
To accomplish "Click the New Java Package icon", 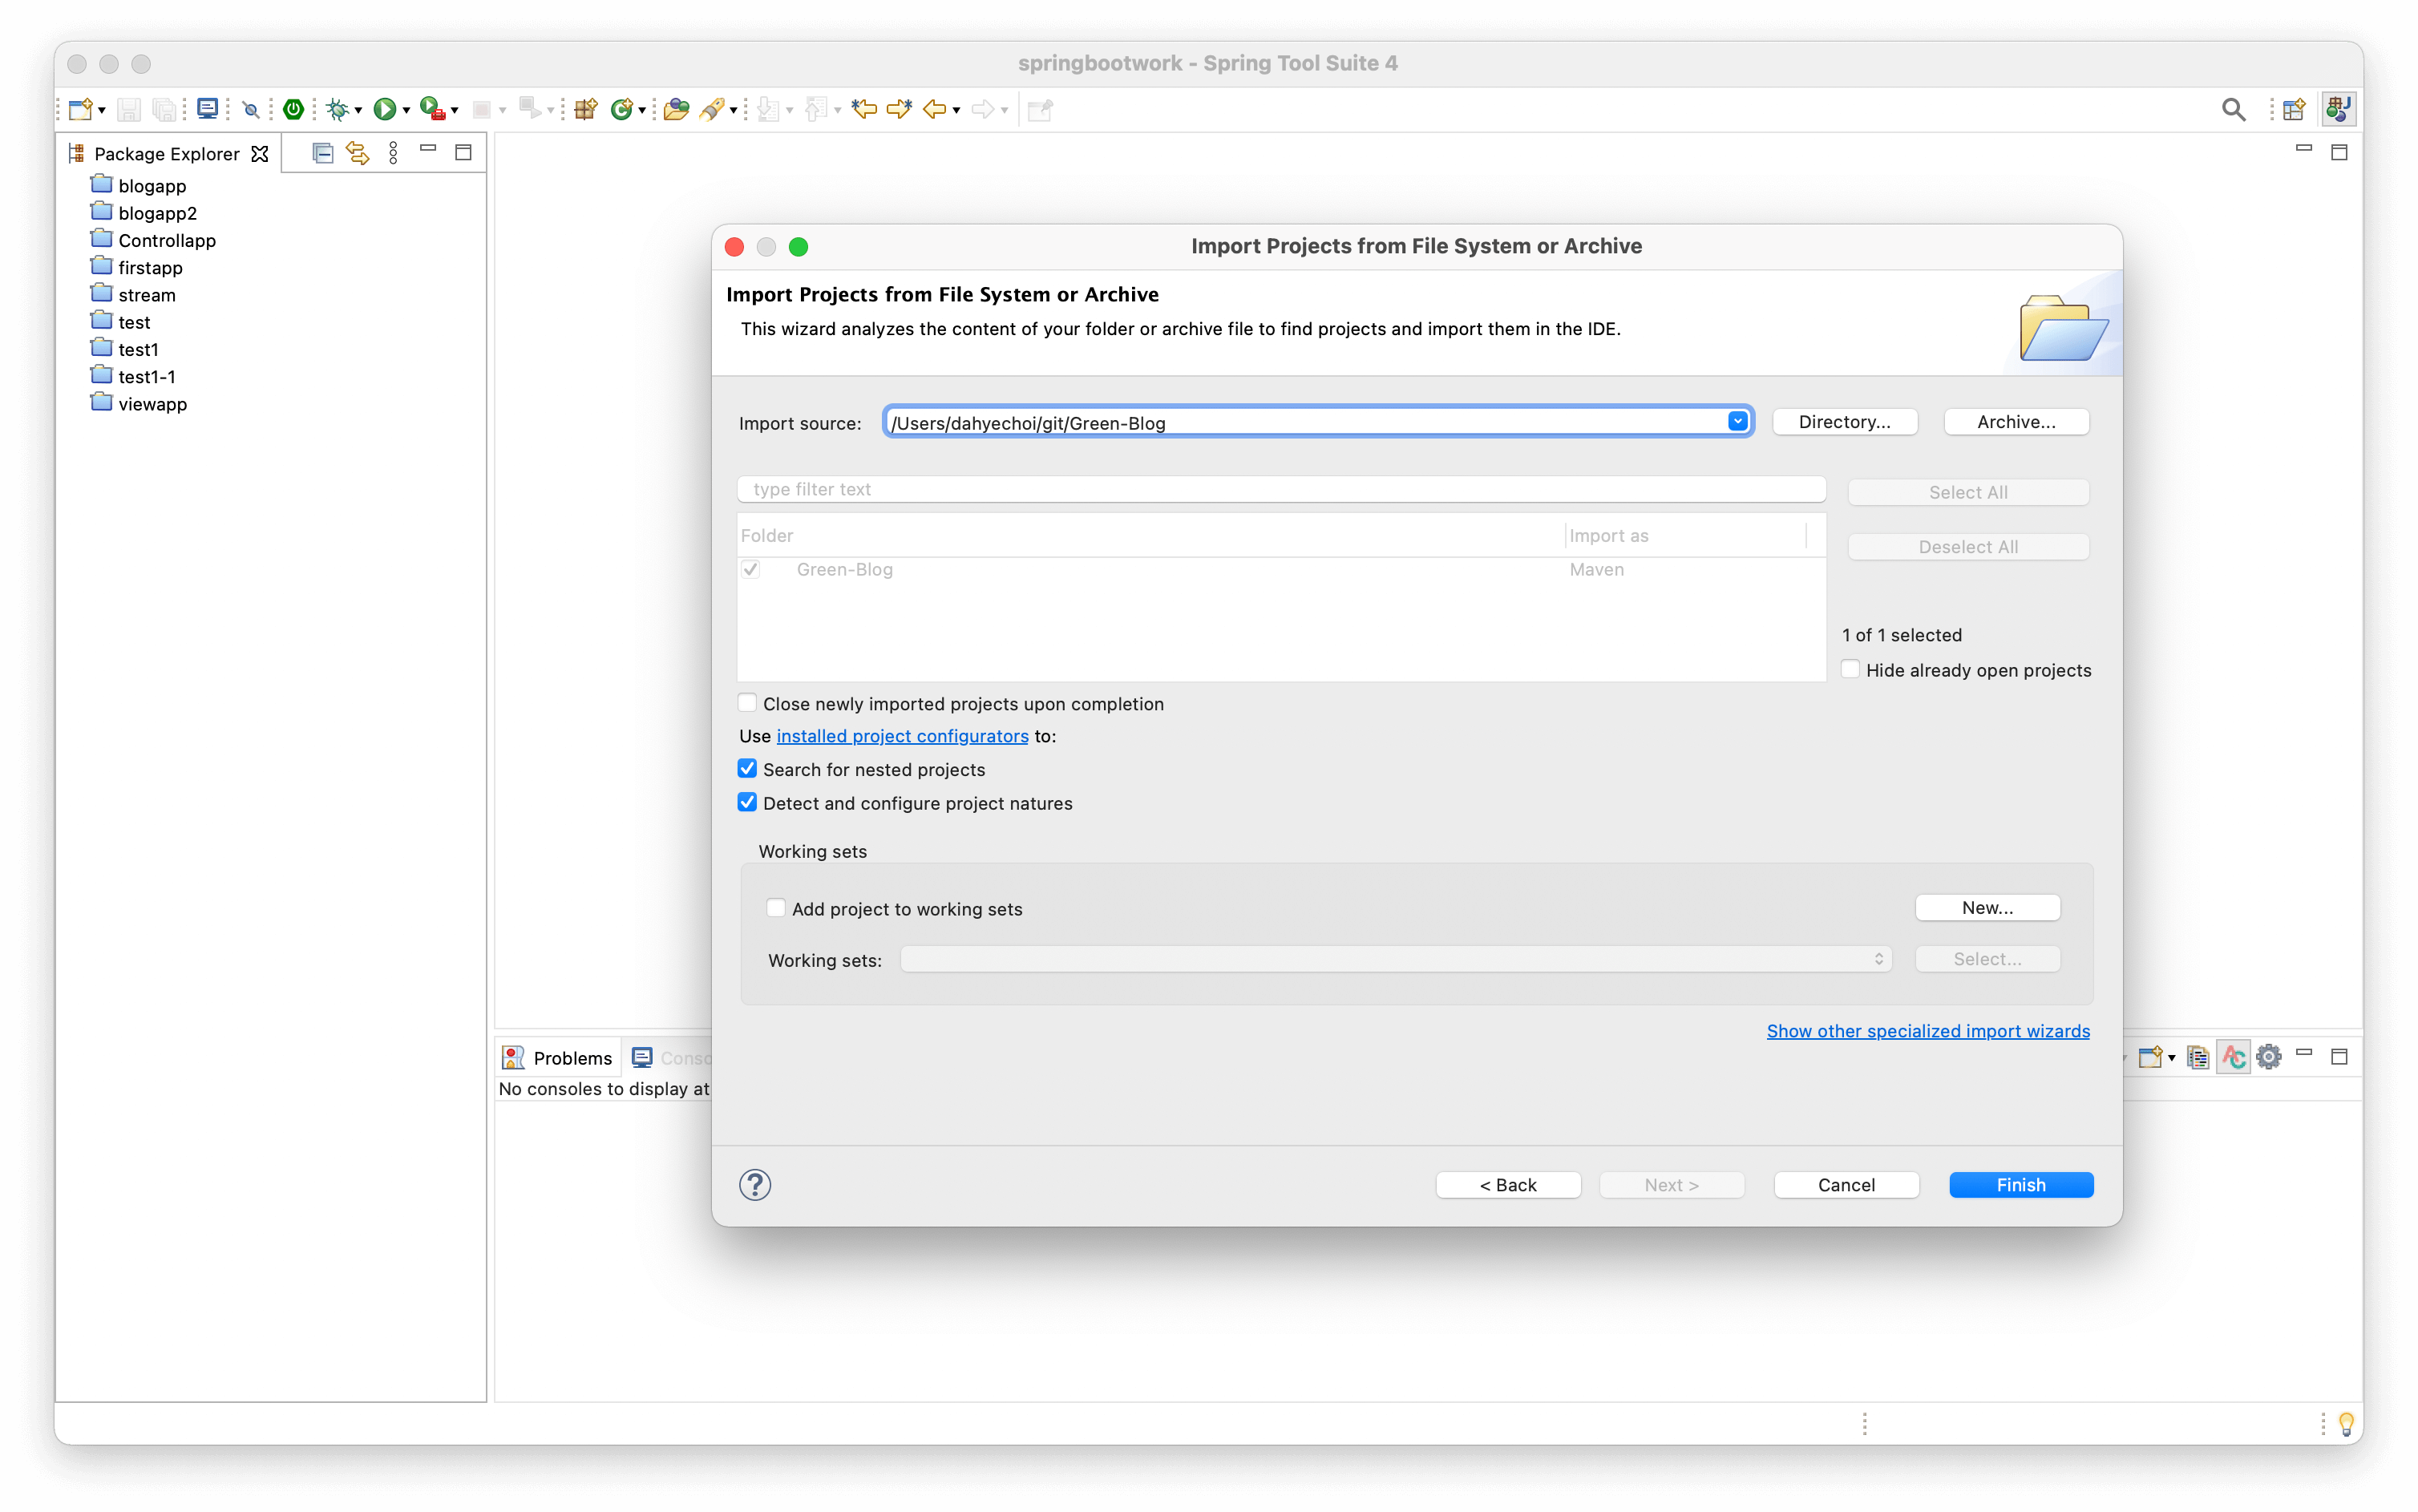I will click(586, 109).
